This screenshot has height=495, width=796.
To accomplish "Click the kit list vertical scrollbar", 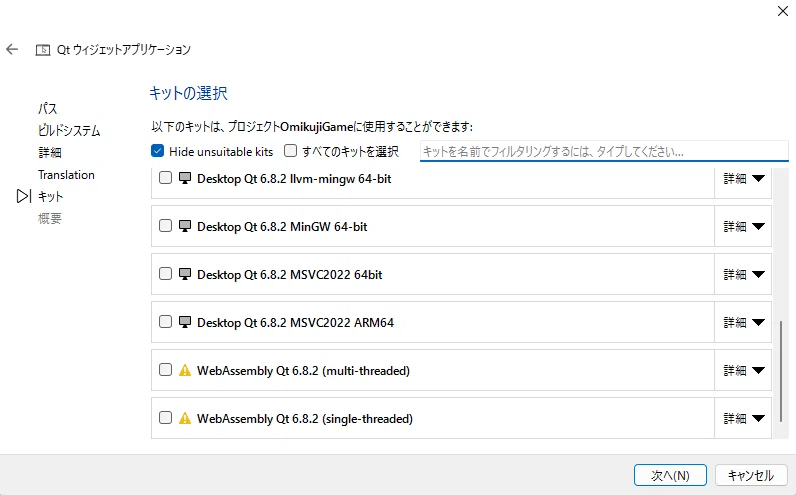I will 781,370.
